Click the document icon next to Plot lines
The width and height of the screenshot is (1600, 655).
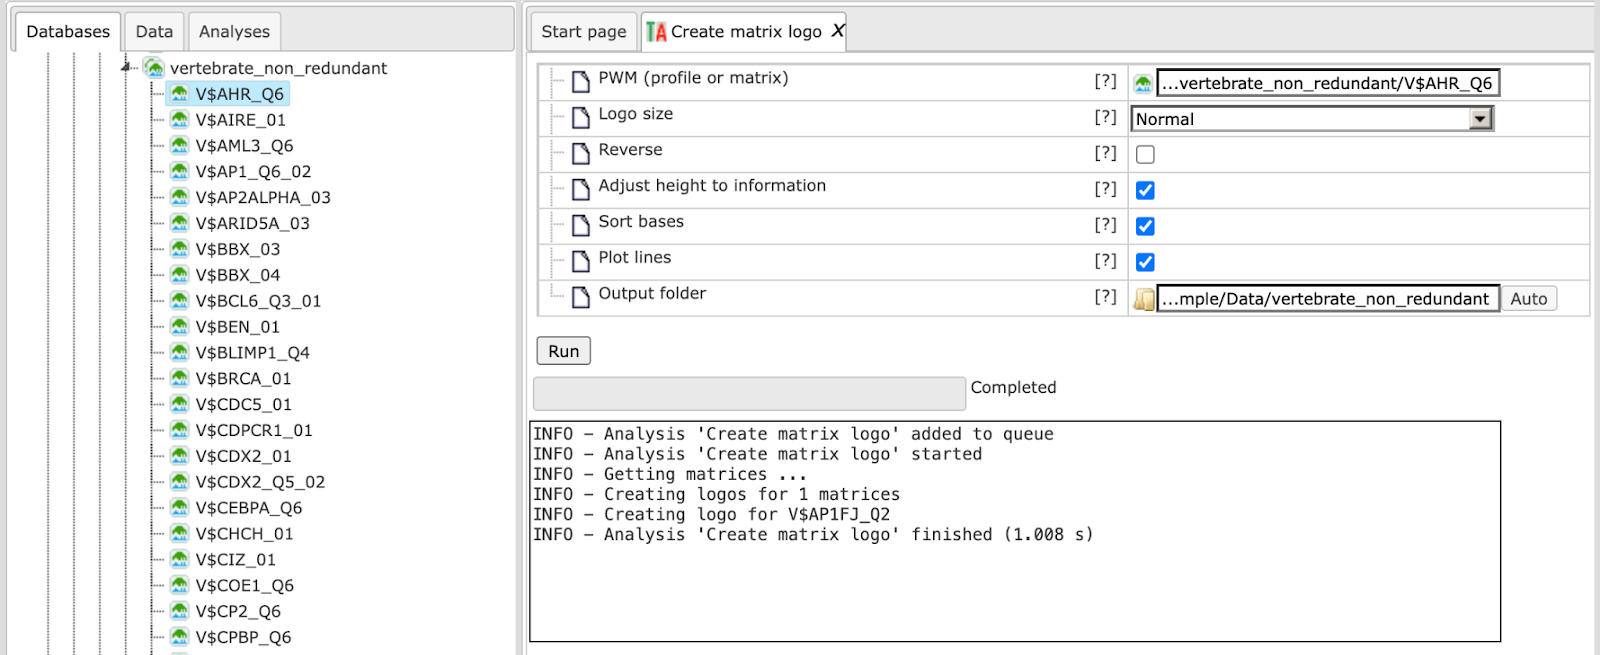(581, 262)
